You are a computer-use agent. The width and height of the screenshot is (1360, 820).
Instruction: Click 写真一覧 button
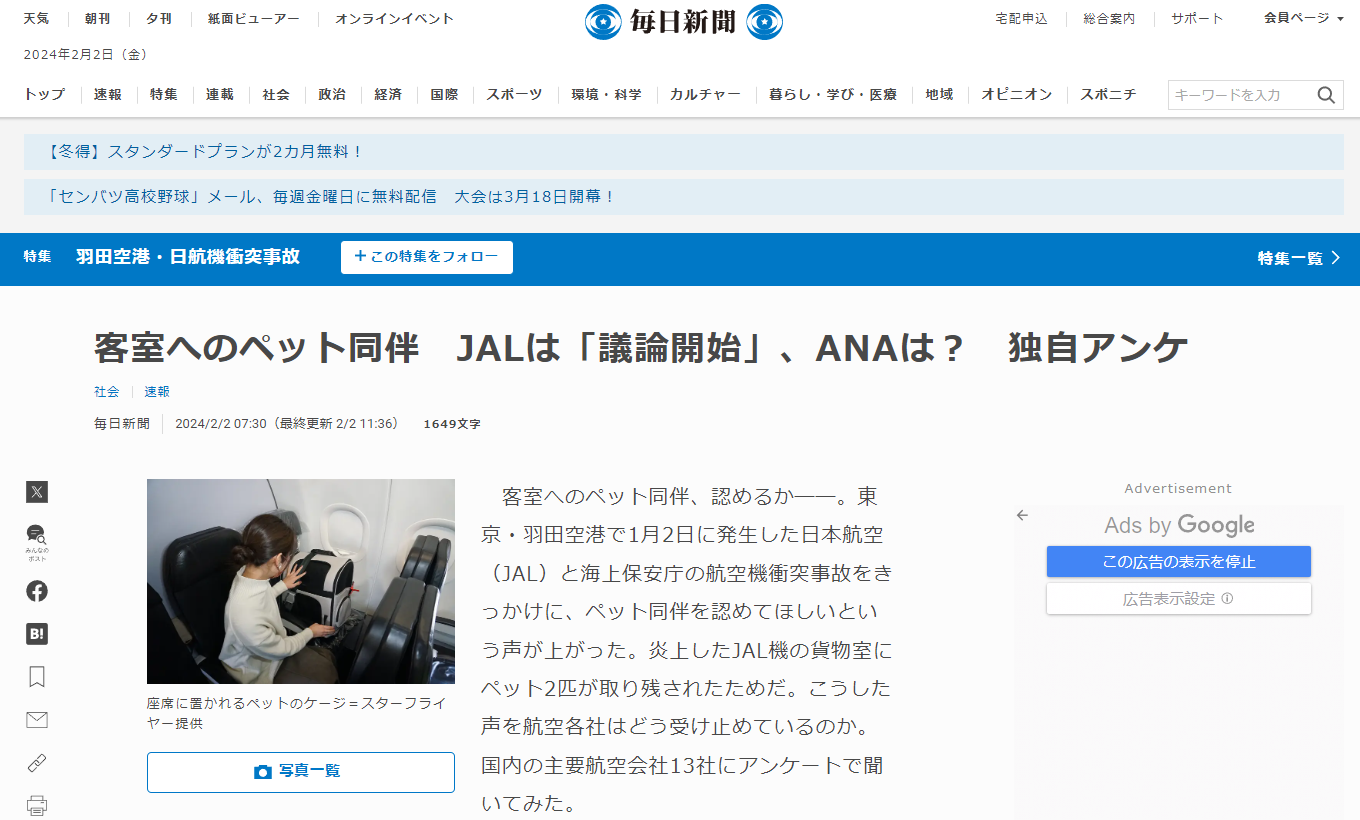(301, 772)
